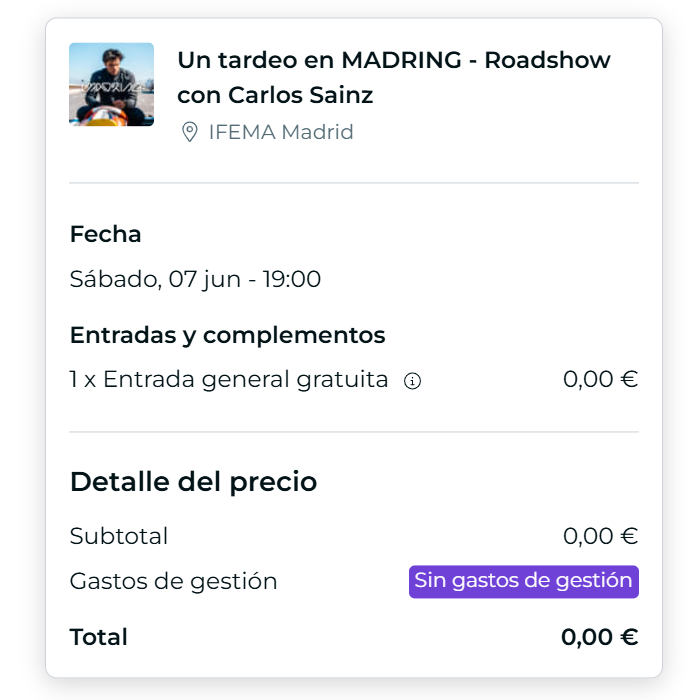
Task: Select the Subtotal 0,00 € value
Action: point(601,536)
